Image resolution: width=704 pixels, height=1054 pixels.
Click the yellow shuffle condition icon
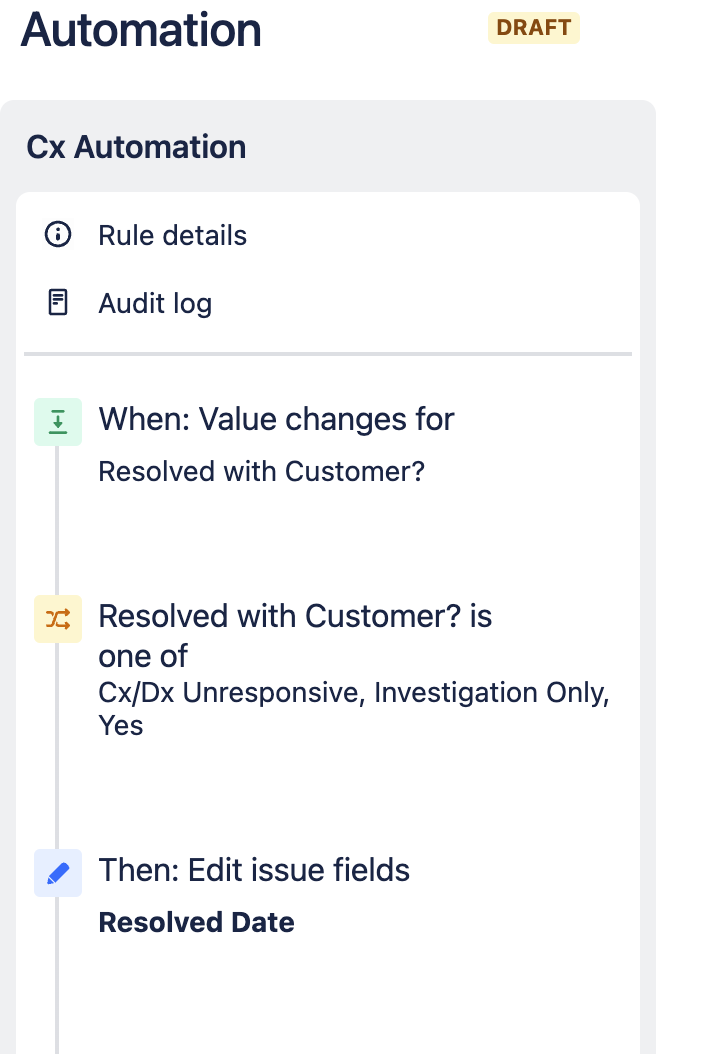[57, 618]
